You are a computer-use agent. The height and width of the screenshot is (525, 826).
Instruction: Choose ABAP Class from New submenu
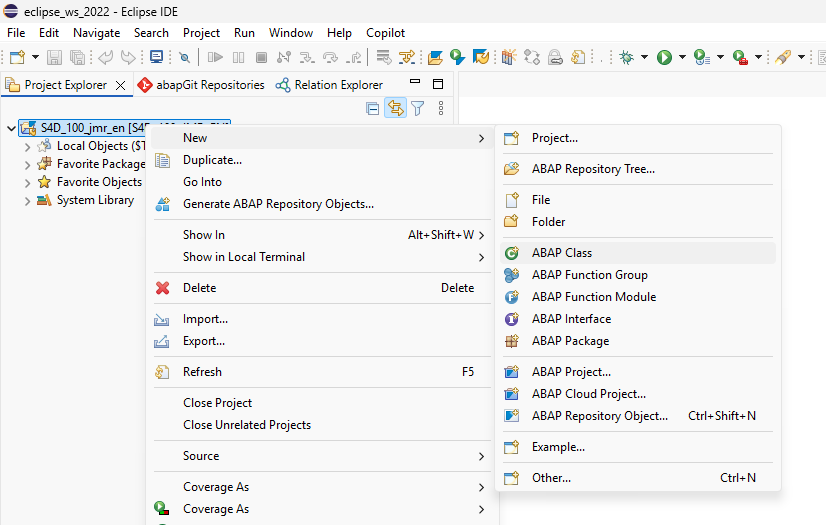coord(637,253)
